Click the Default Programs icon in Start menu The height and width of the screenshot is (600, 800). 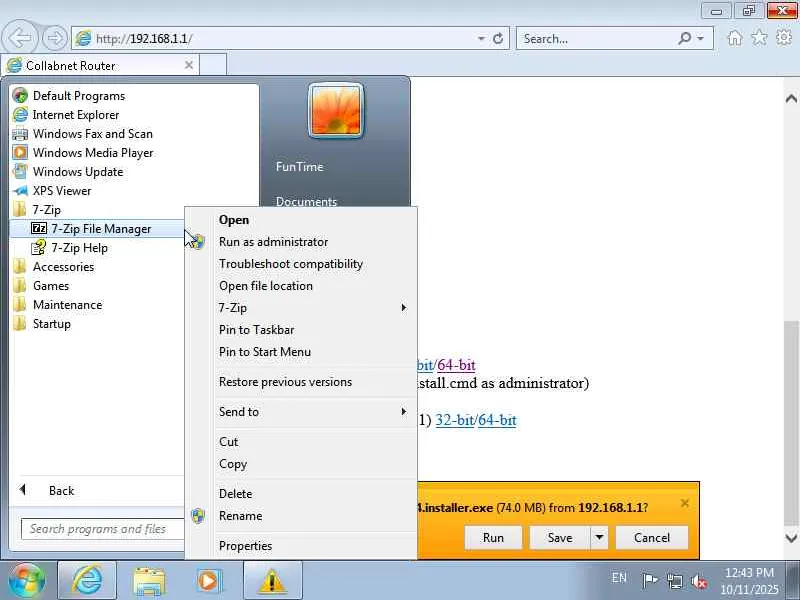click(x=20, y=95)
